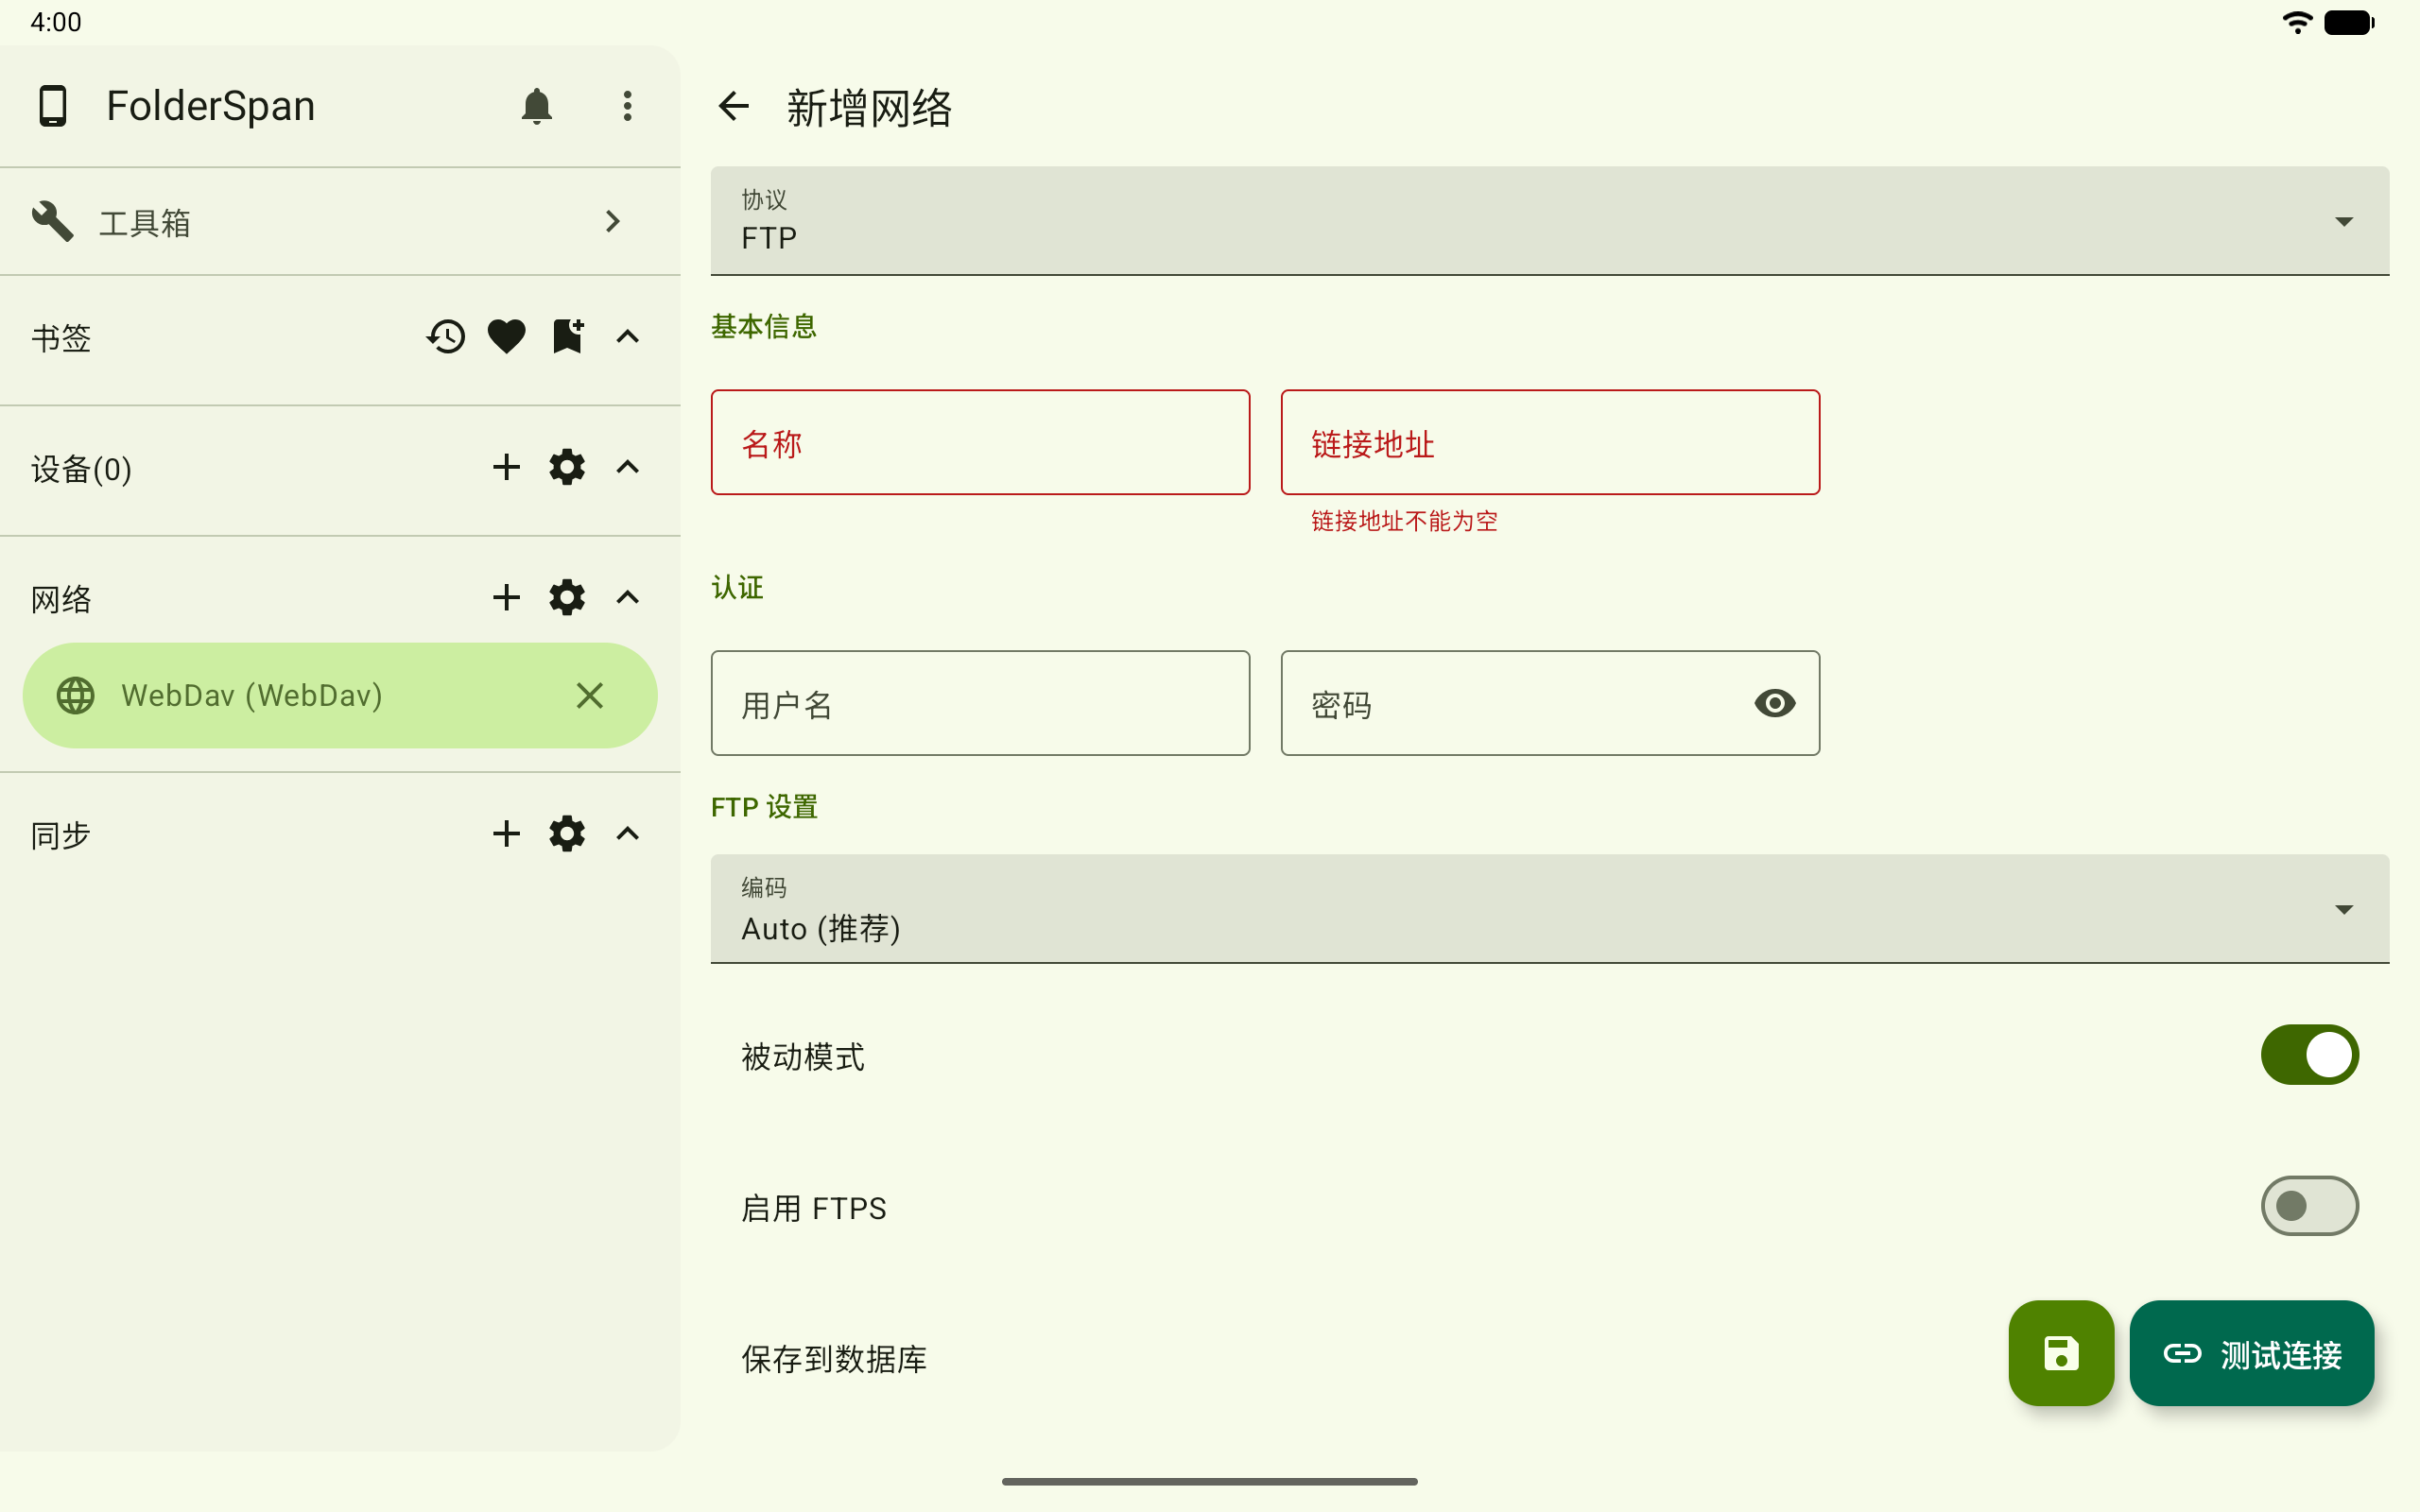The height and width of the screenshot is (1512, 2420).
Task: Click the 设备(0) section header label
Action: [81, 469]
